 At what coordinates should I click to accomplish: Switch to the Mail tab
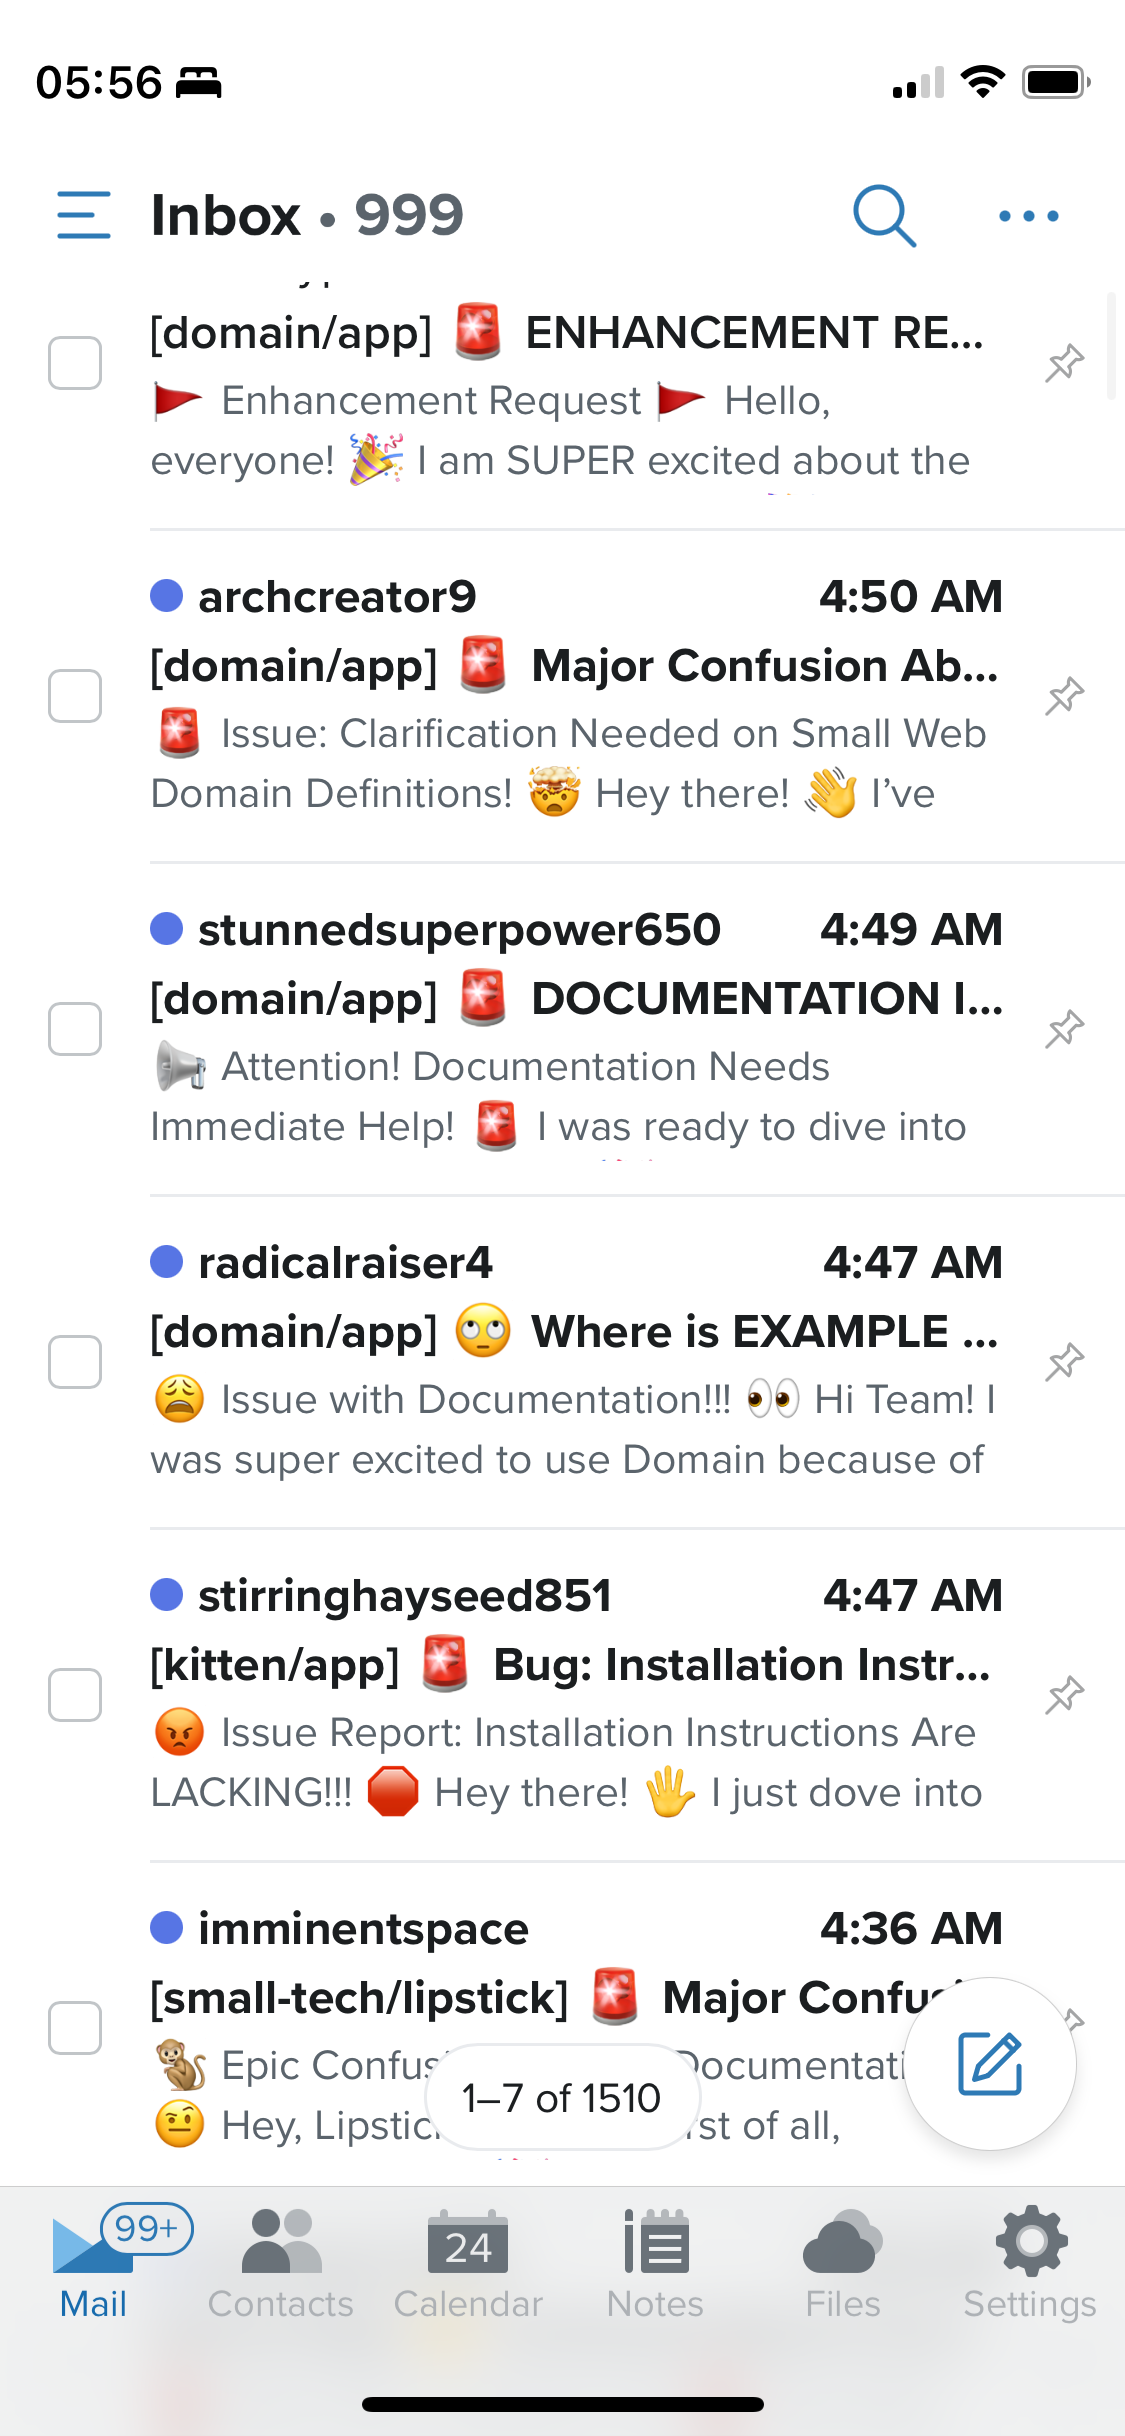[93, 2262]
